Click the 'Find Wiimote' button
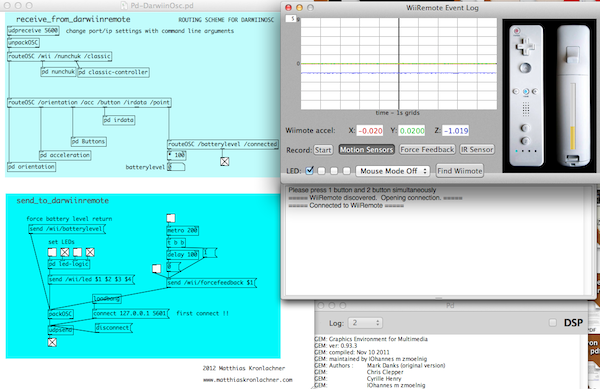 [x=460, y=171]
